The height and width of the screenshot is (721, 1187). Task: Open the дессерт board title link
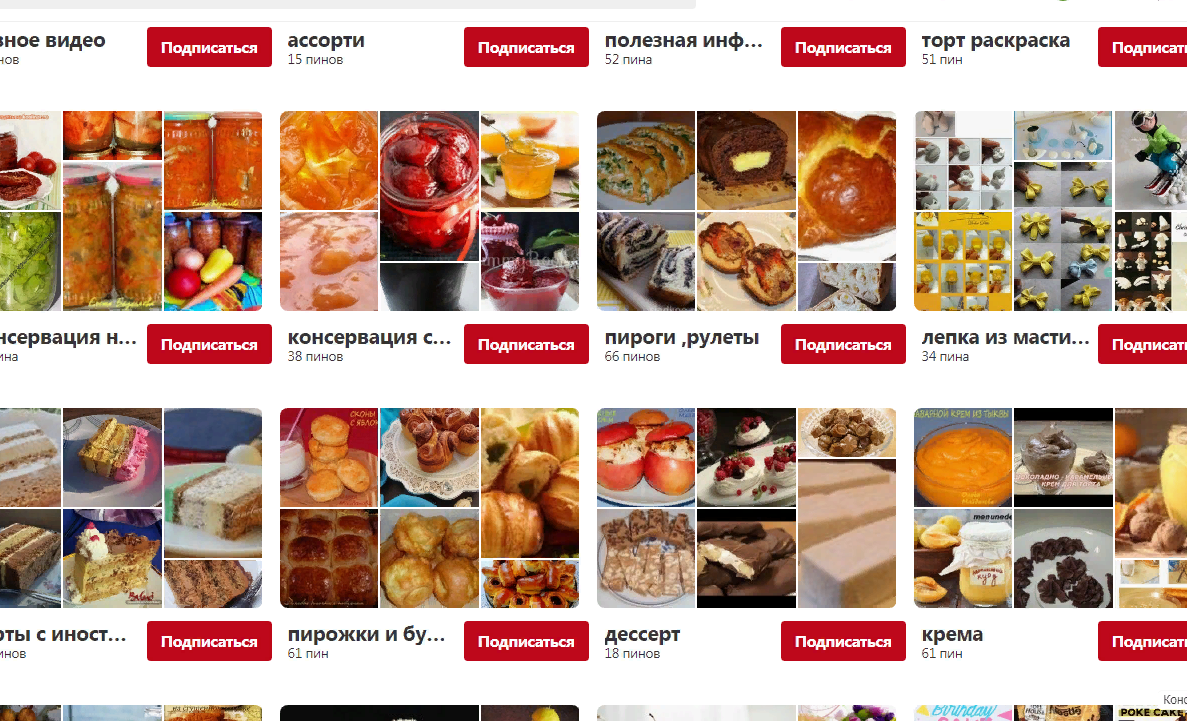(642, 634)
